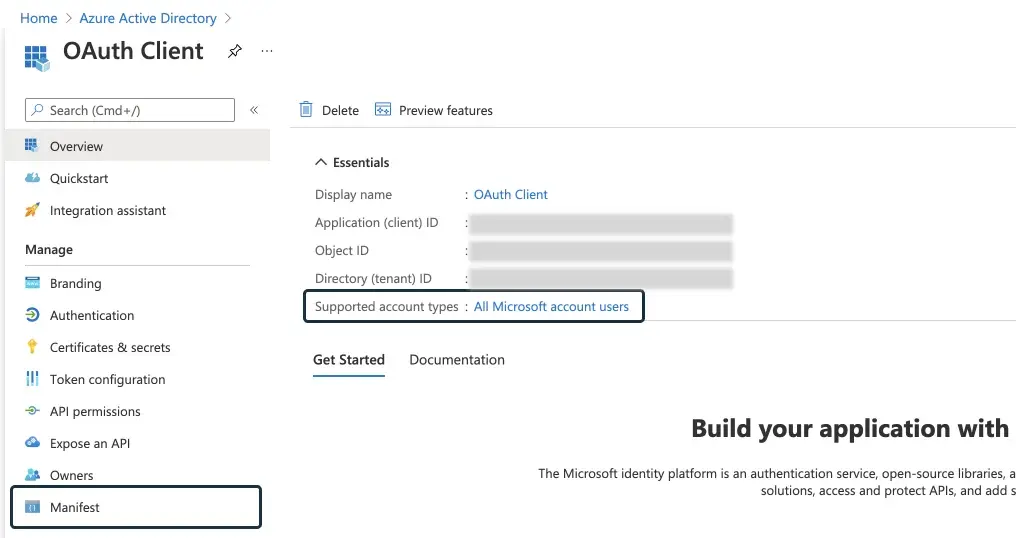Click the Directory (tenant) ID label

tap(373, 279)
